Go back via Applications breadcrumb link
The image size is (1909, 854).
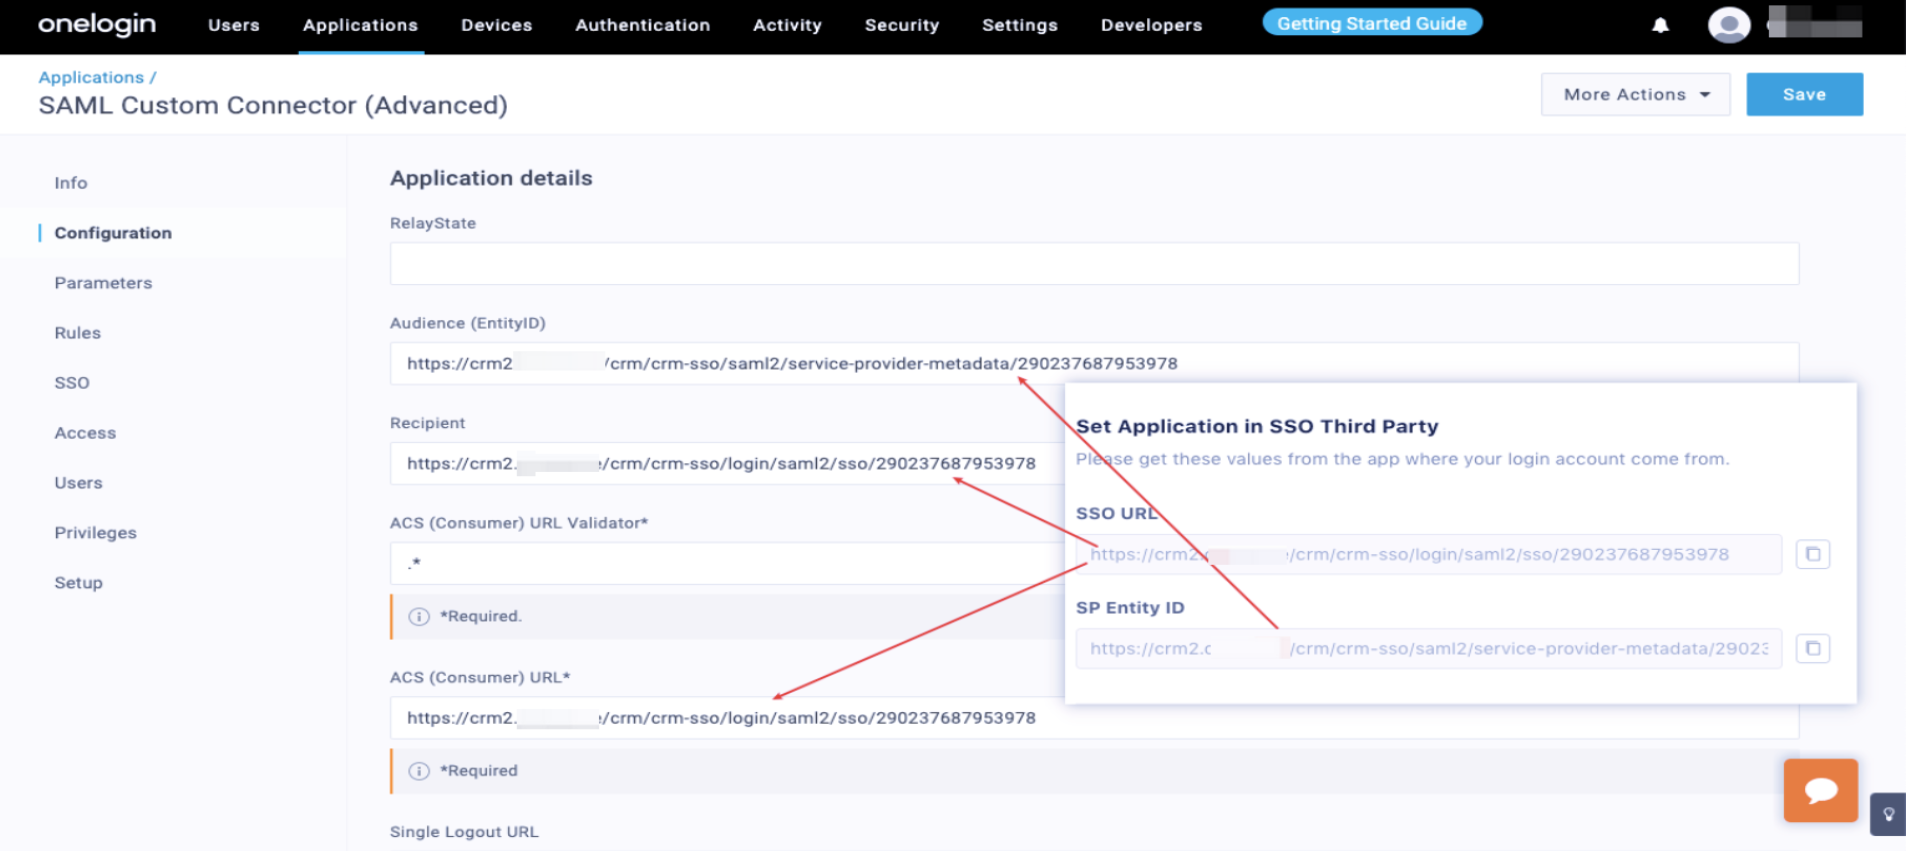click(91, 77)
